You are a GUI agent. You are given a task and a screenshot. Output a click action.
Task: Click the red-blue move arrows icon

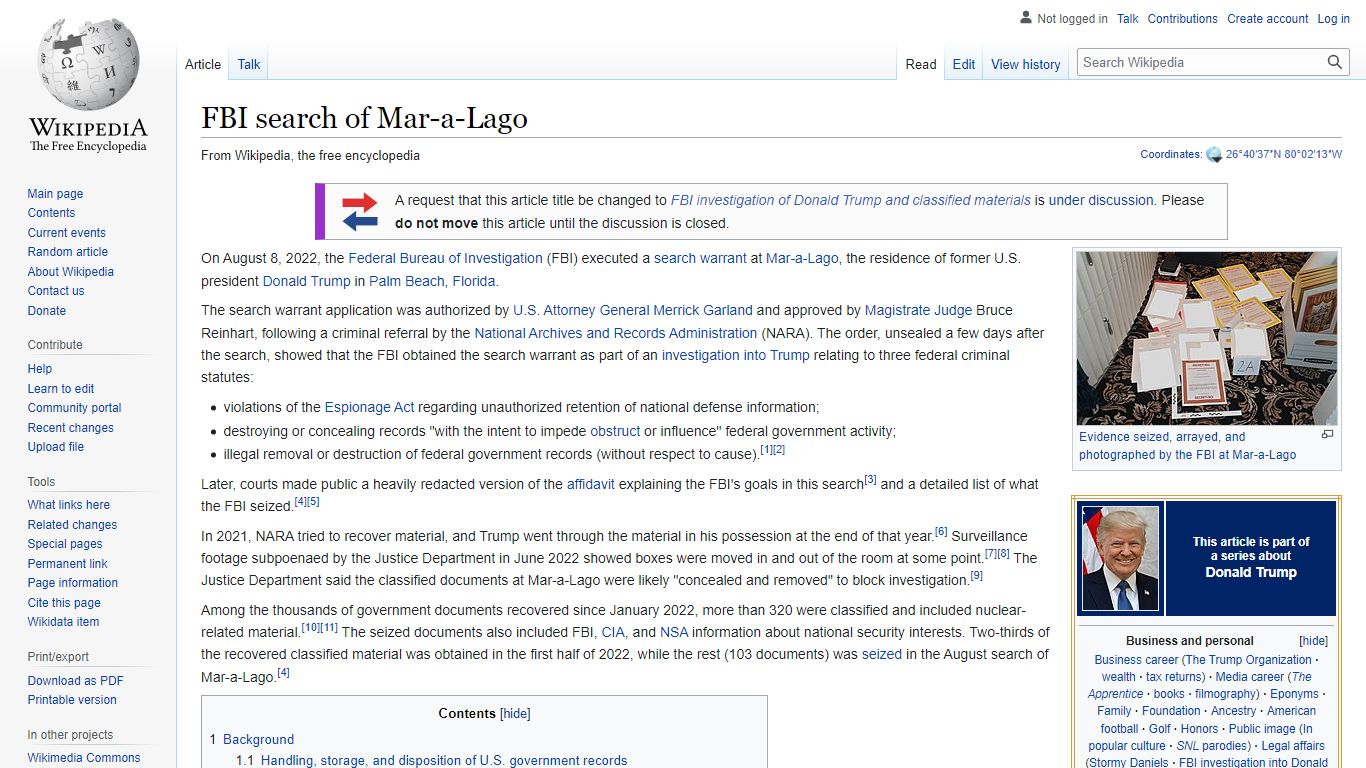(360, 211)
